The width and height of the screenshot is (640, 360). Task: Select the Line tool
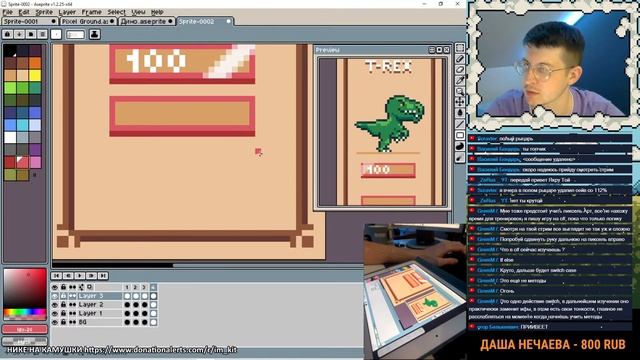460,124
